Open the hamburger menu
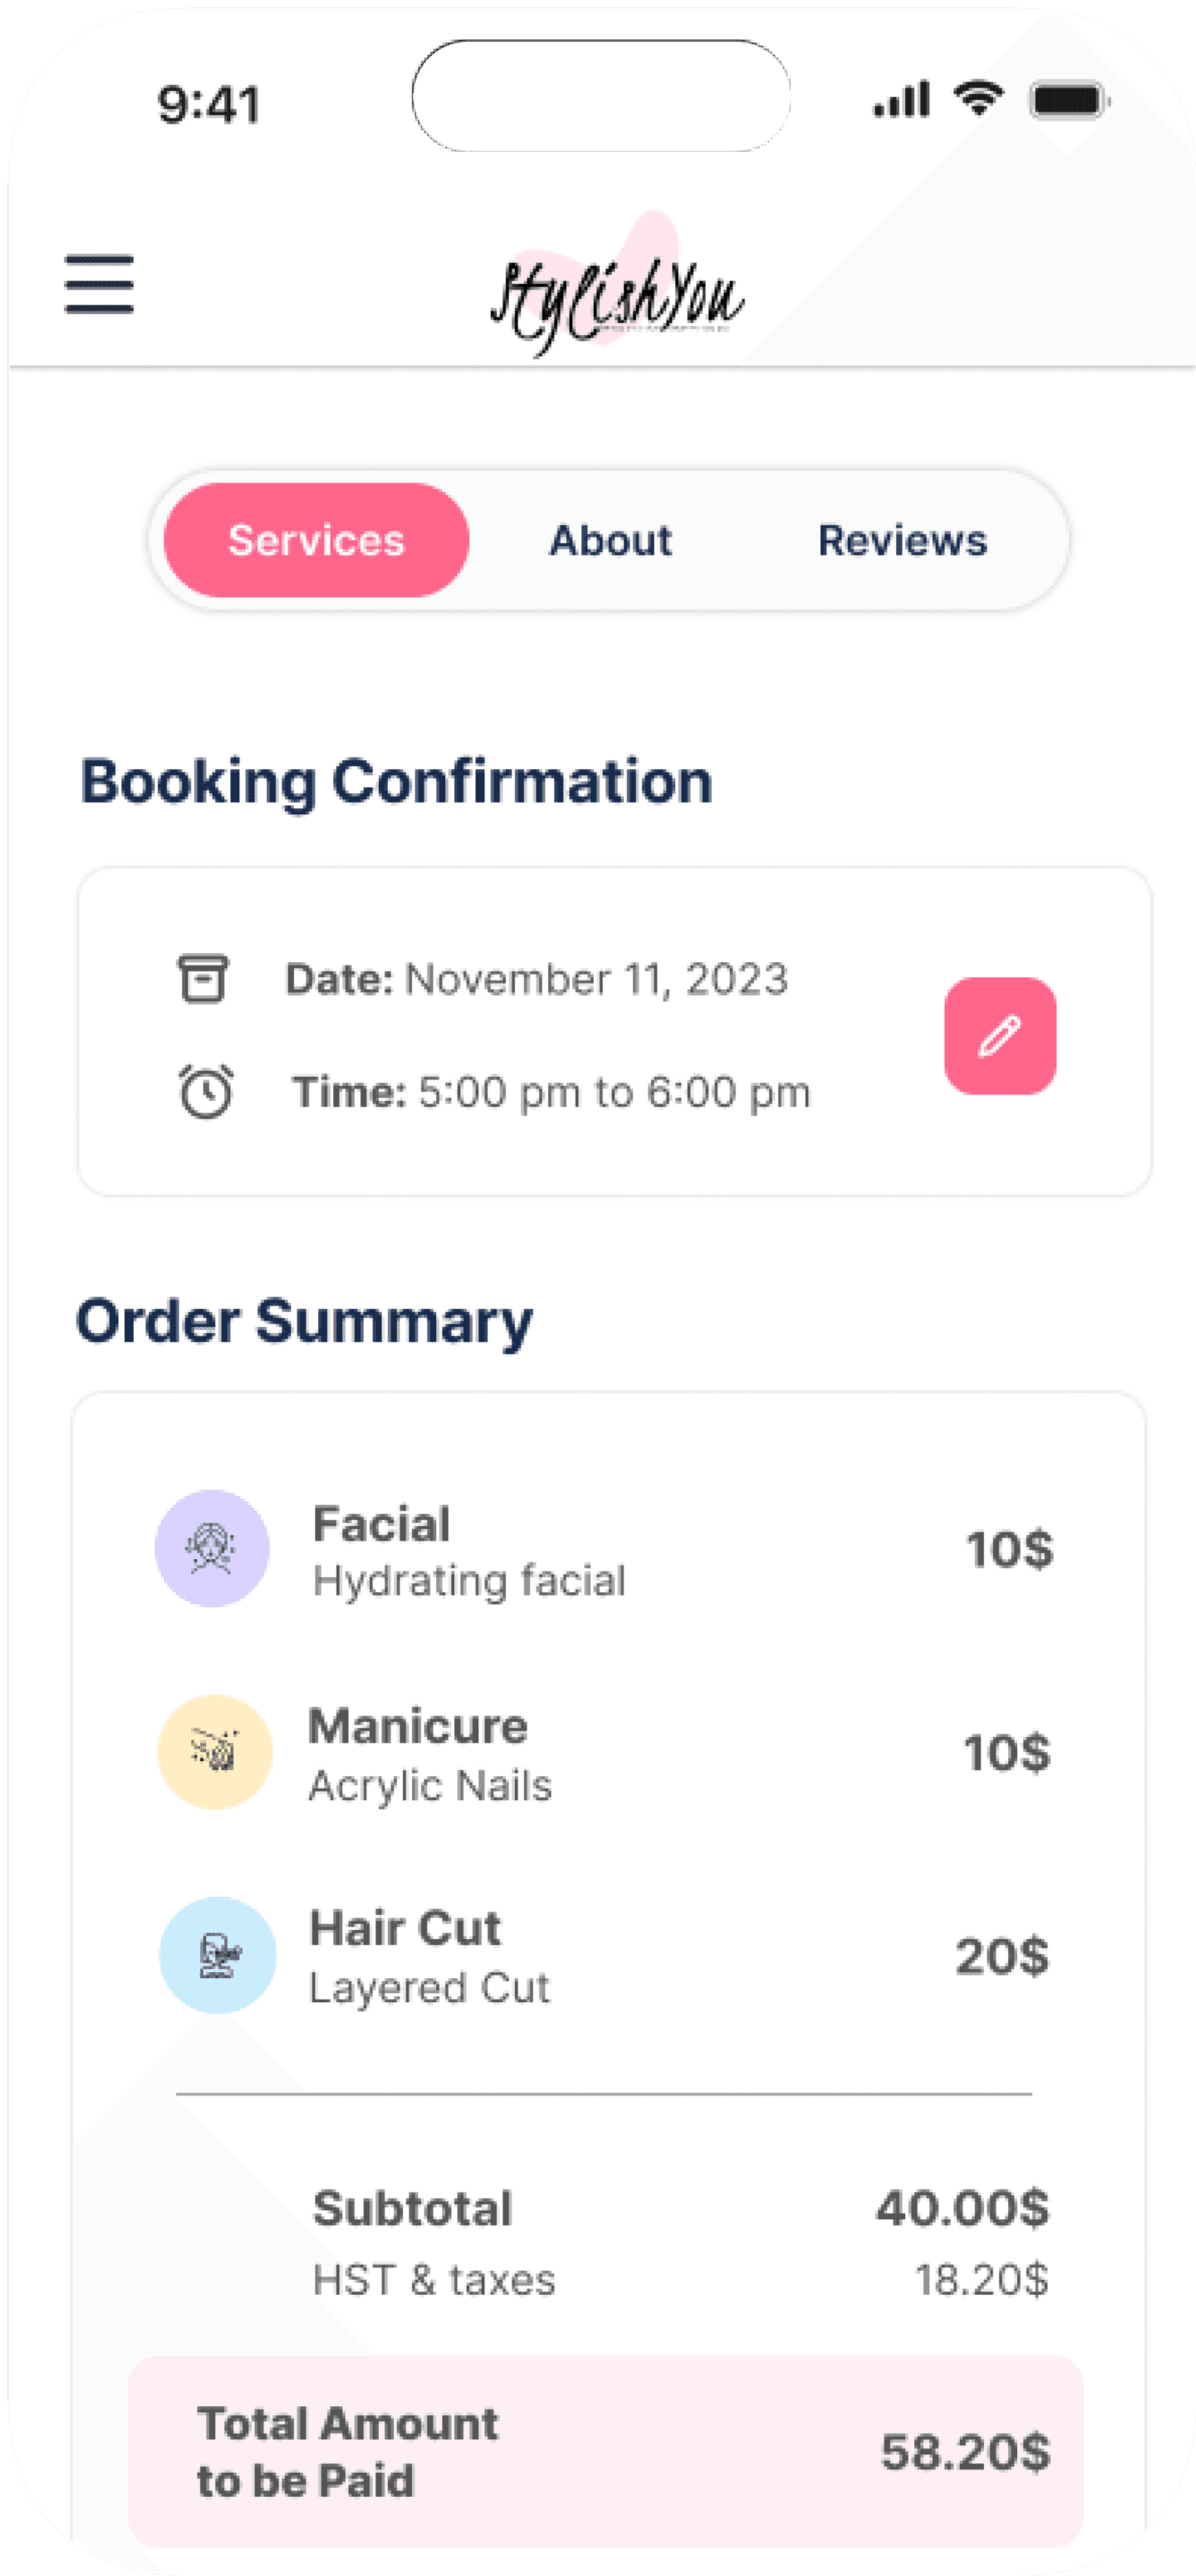 (99, 284)
